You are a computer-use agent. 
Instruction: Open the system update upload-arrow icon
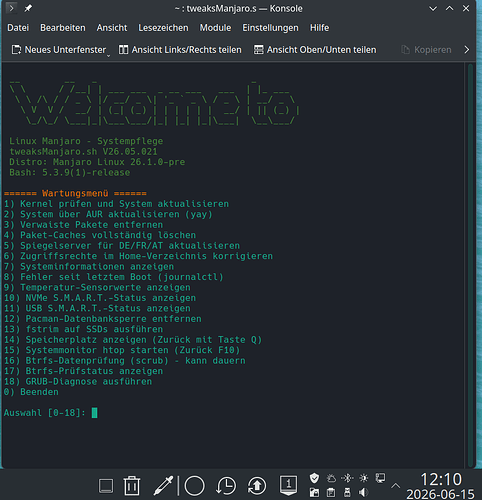point(257,486)
